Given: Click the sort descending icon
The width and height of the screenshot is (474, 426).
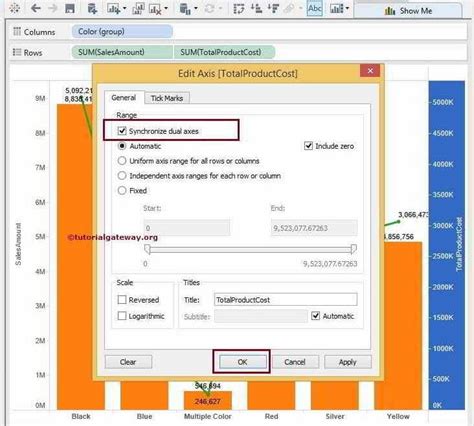Looking at the screenshot, I should 273,8.
